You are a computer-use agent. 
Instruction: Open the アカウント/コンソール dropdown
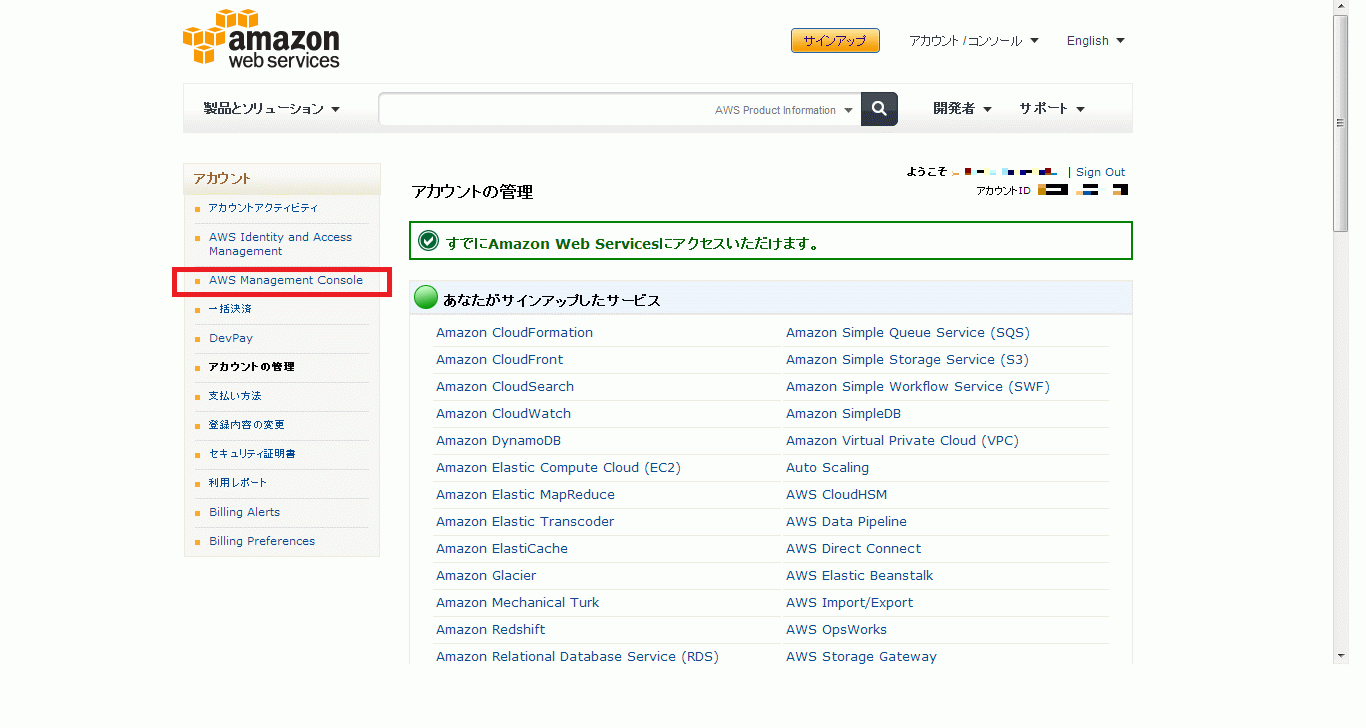[x=973, y=41]
